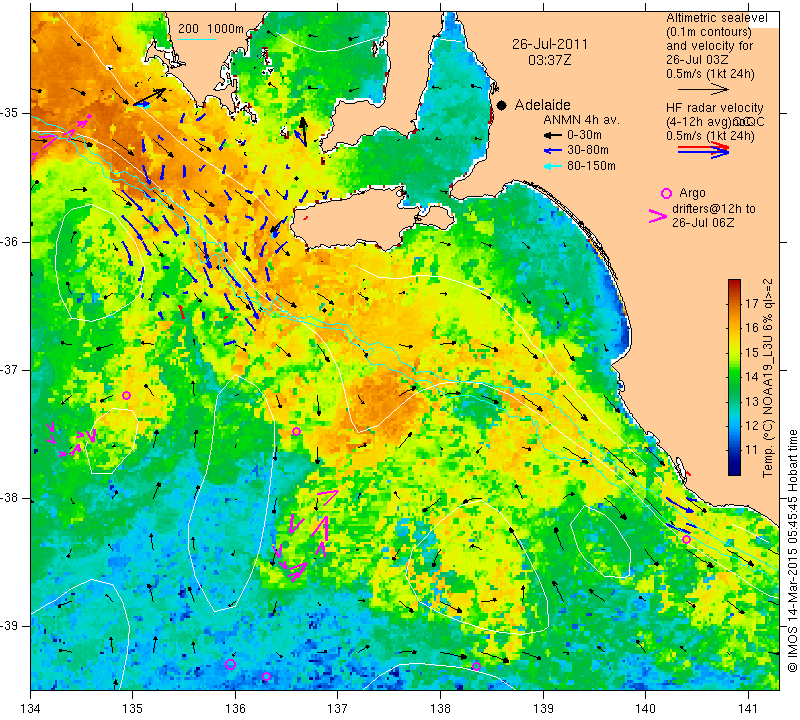Click the cyan bathymetry line legend sample
Viewport: 800px width, 720px height.
[x=196, y=38]
